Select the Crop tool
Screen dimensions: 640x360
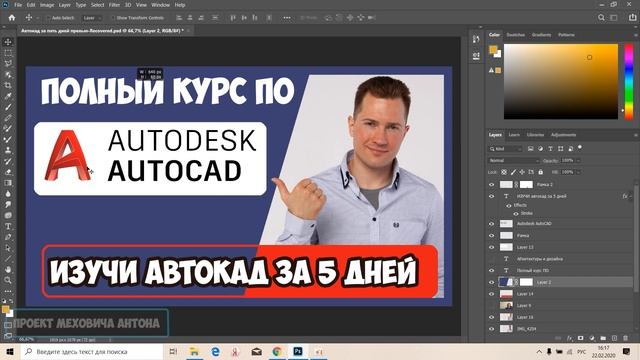tap(8, 85)
